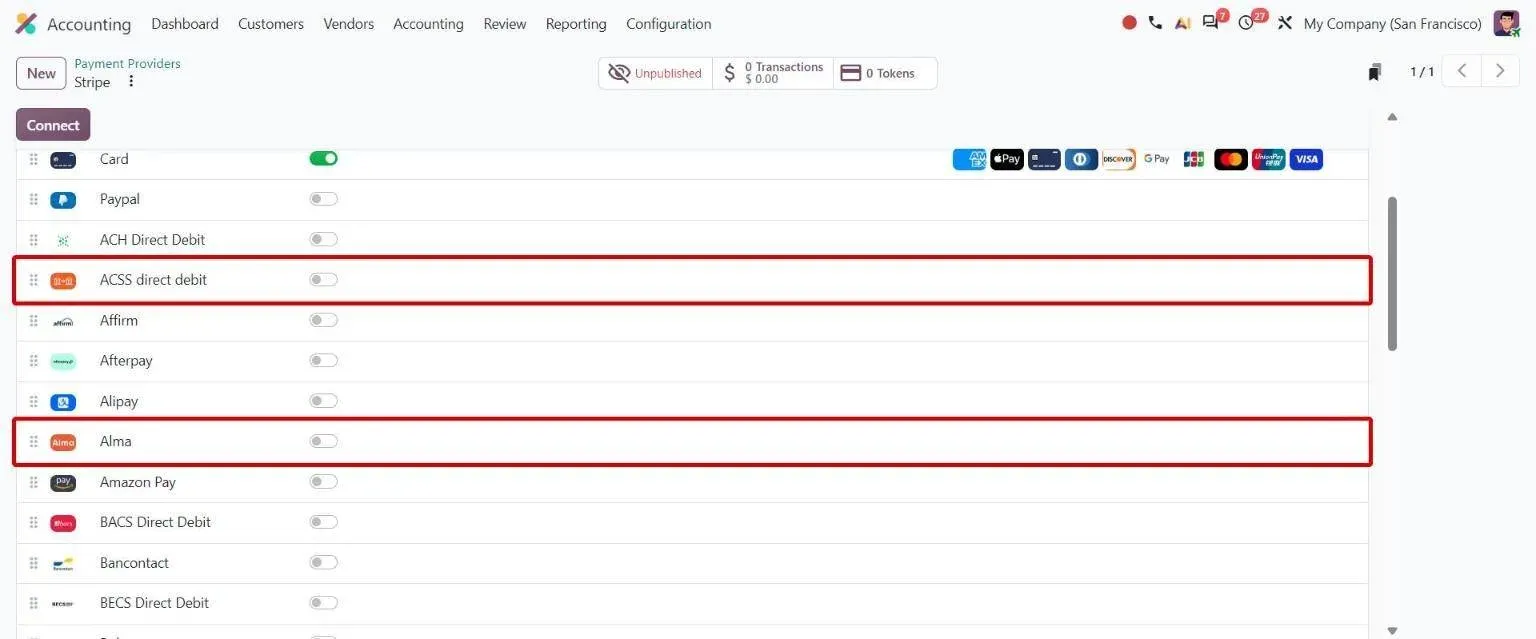Enable the ACH Direct Debit toggle

323,239
